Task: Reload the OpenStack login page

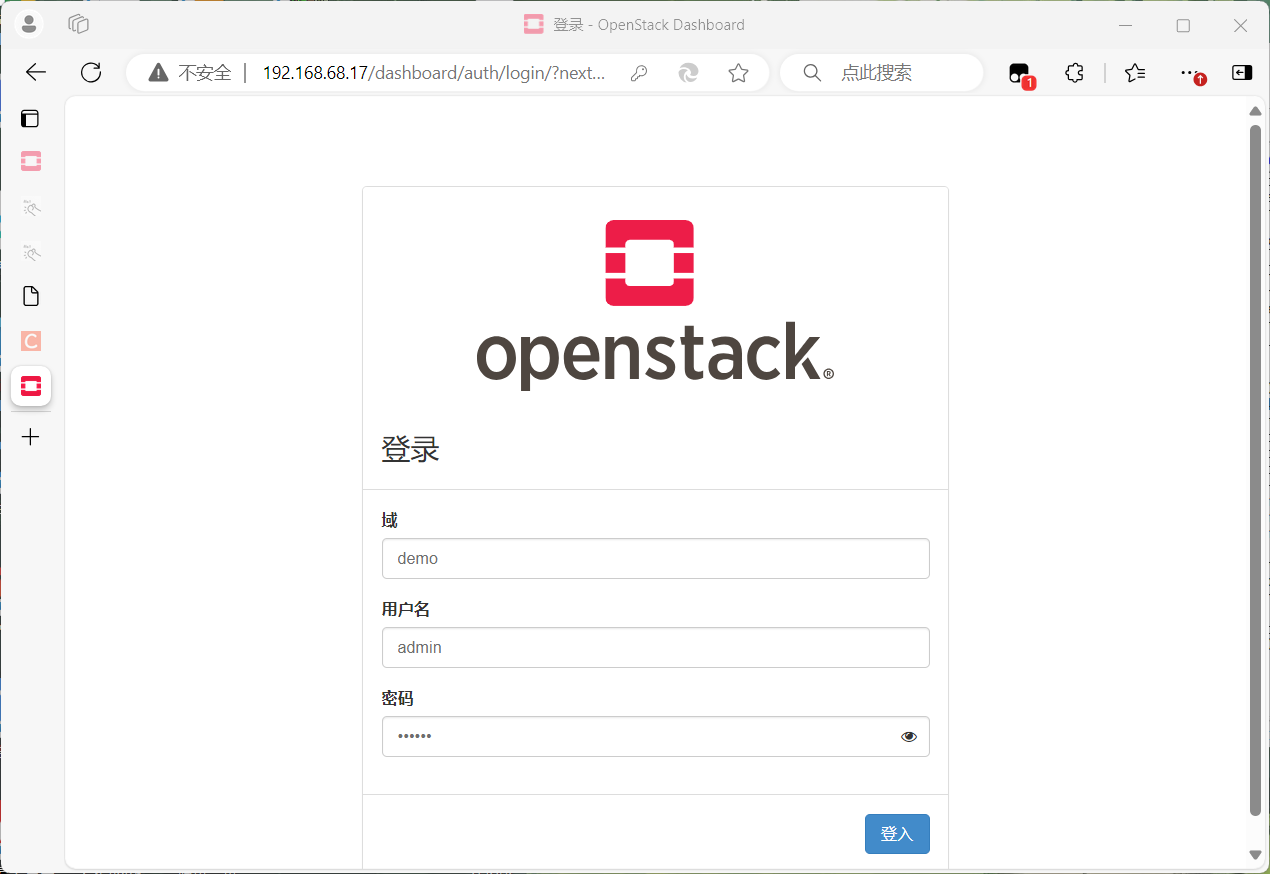Action: (91, 72)
